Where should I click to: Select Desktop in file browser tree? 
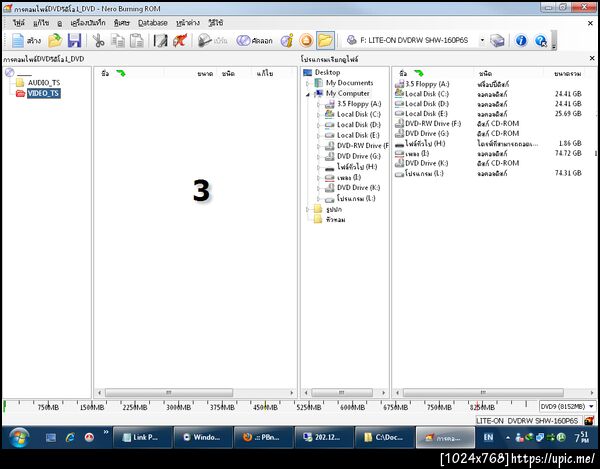pos(327,72)
